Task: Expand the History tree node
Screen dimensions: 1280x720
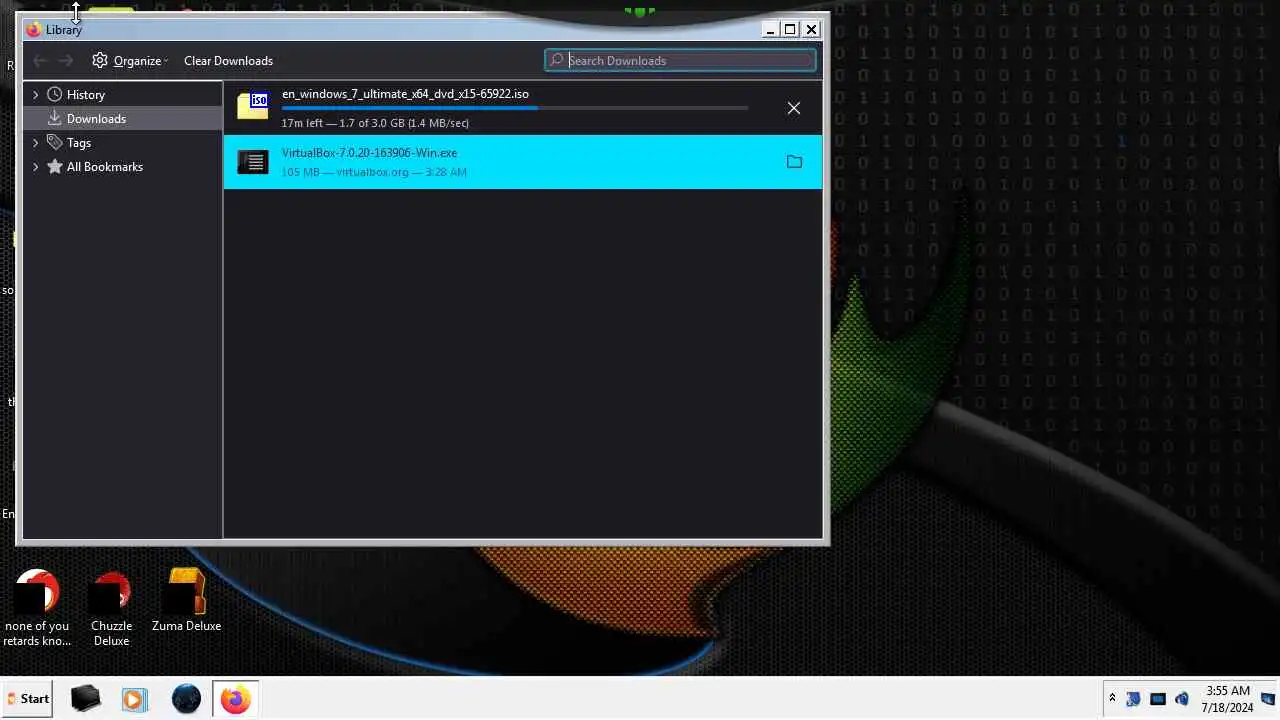Action: (36, 95)
